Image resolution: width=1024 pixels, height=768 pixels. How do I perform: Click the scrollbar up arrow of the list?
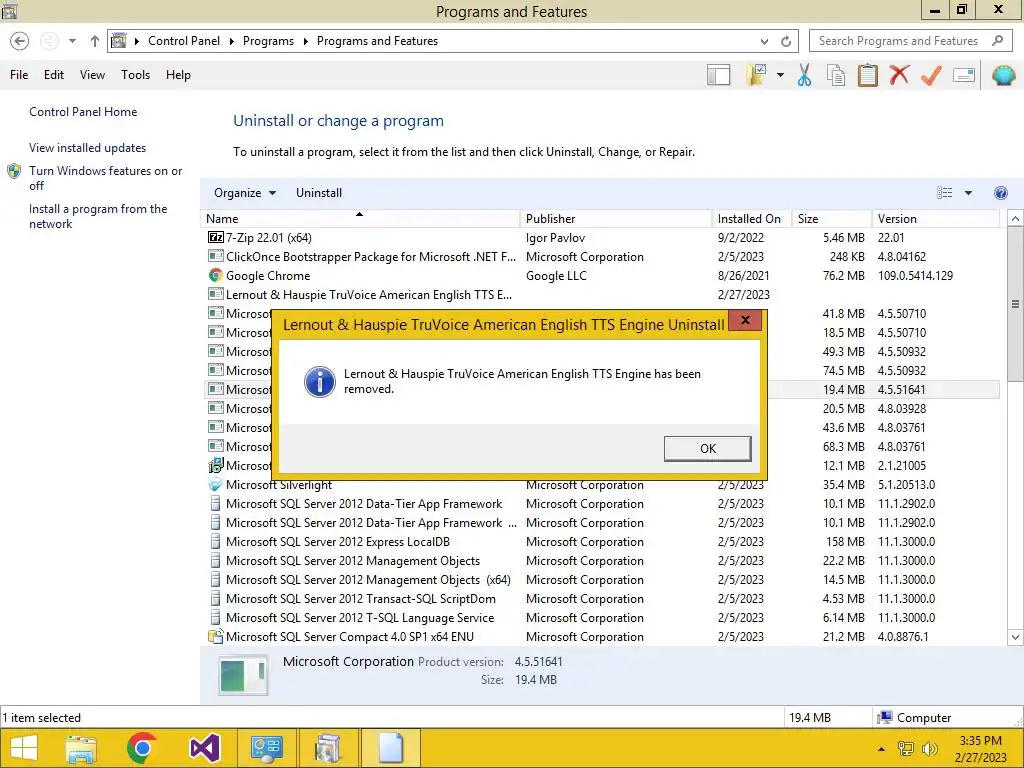point(1016,219)
